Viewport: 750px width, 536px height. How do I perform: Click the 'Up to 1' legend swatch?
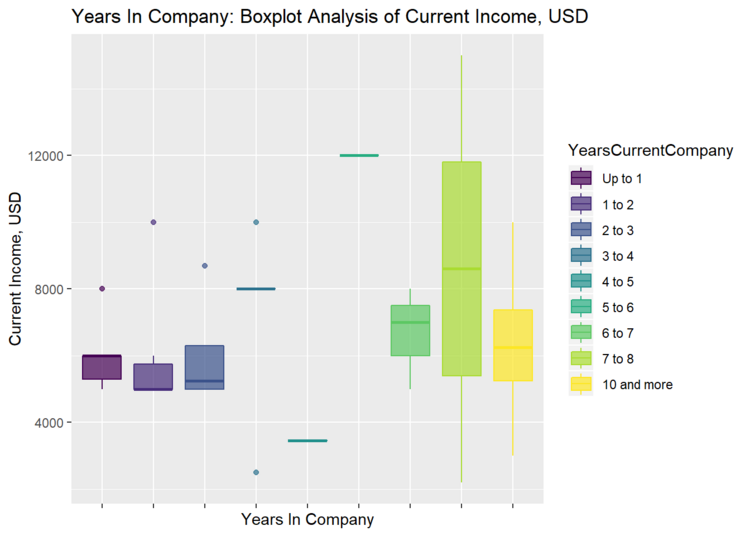pos(581,178)
